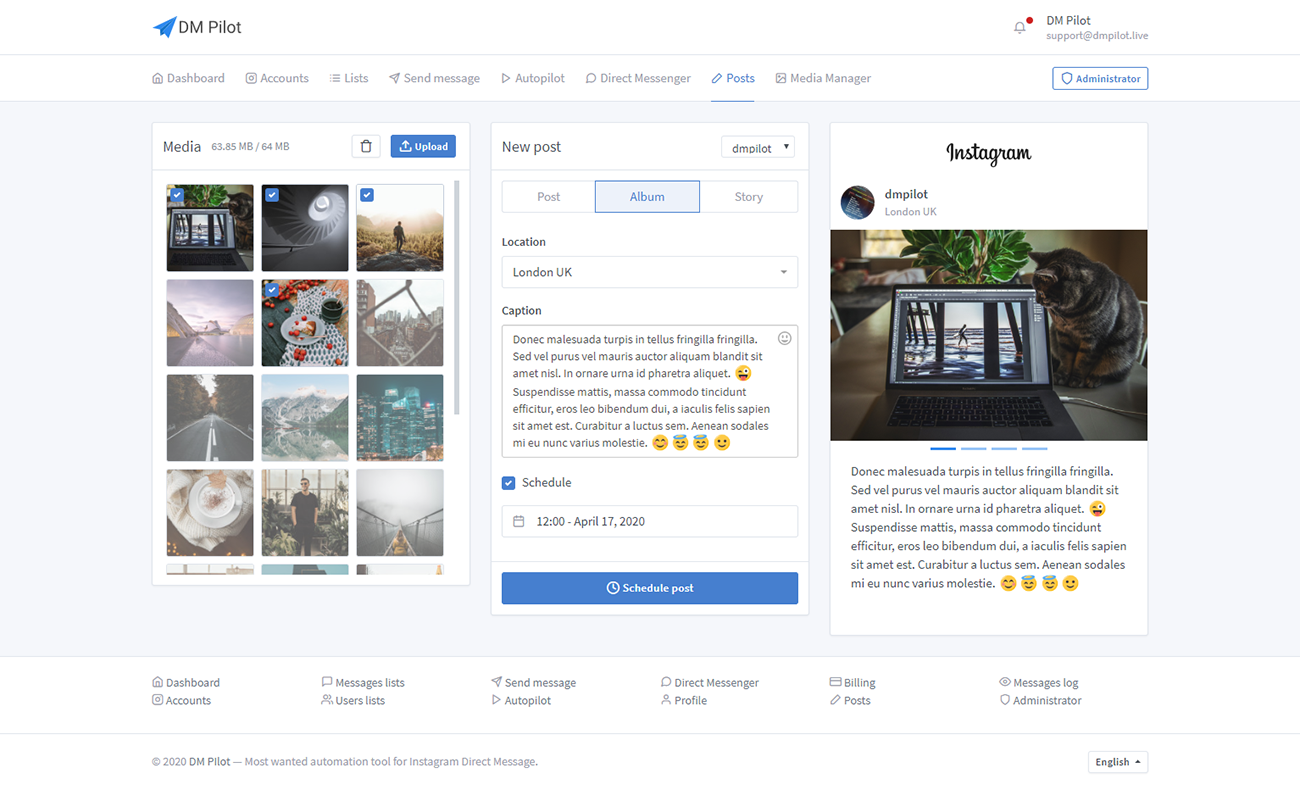Image resolution: width=1300 pixels, height=790 pixels.
Task: Open Send message in top navigation
Action: (434, 78)
